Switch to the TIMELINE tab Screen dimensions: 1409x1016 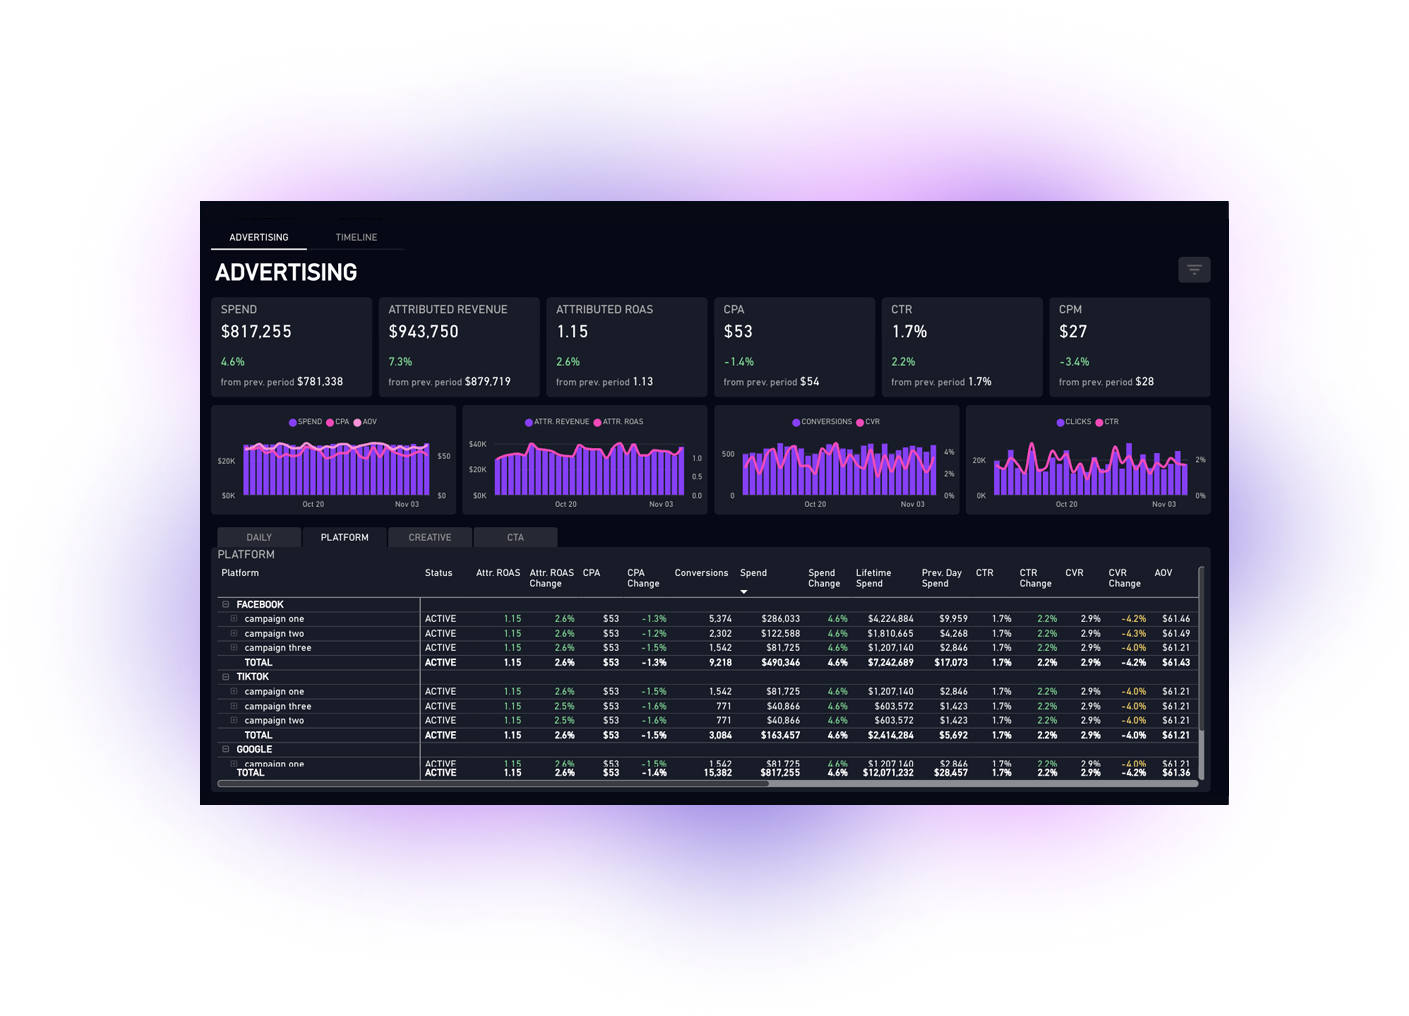(356, 237)
